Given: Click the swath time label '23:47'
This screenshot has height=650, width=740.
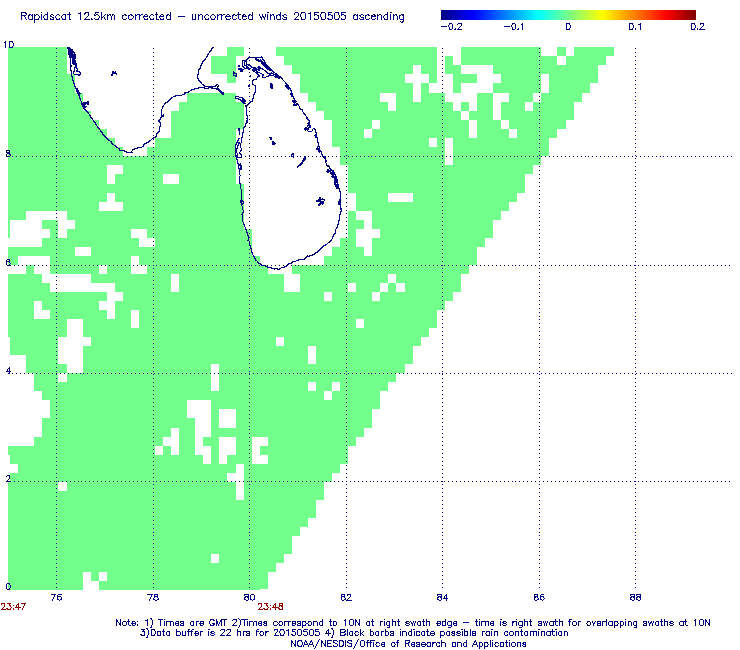Looking at the screenshot, I should click(x=13, y=607).
